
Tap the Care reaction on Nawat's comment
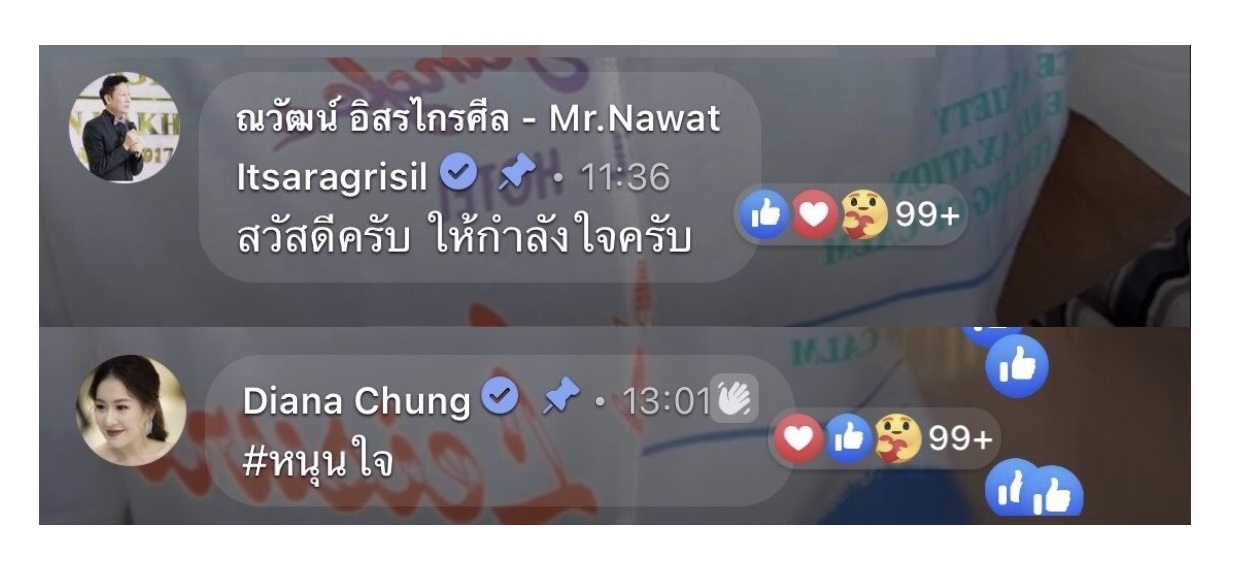[862, 215]
